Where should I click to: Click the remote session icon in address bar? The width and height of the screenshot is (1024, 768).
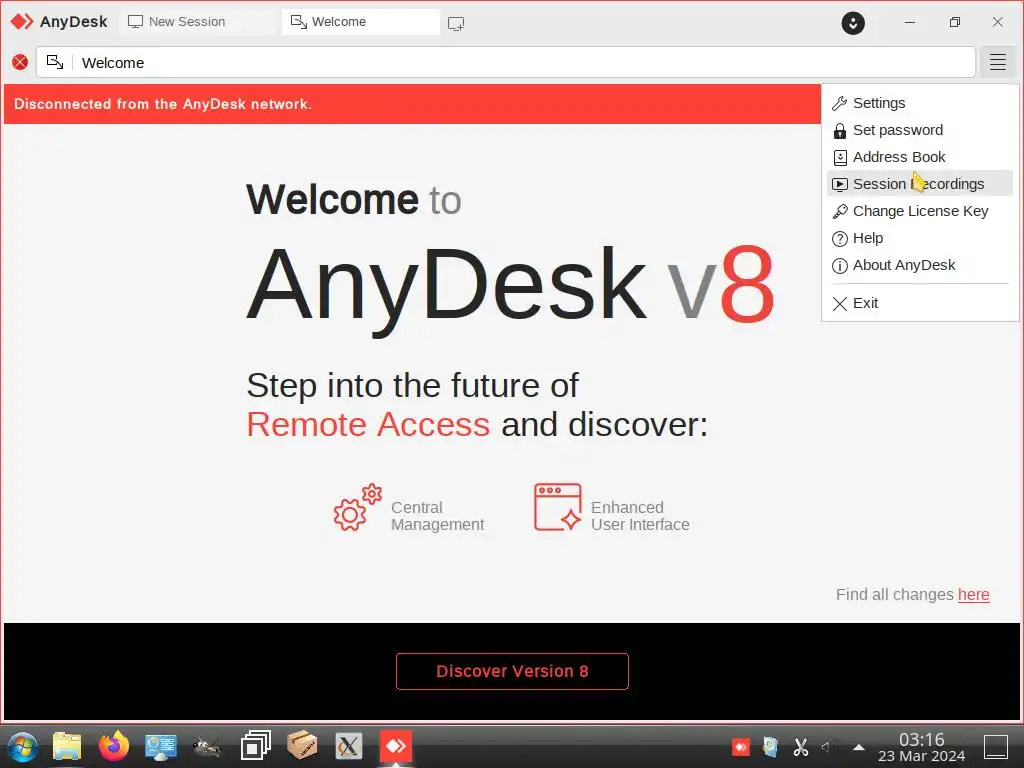tap(55, 62)
